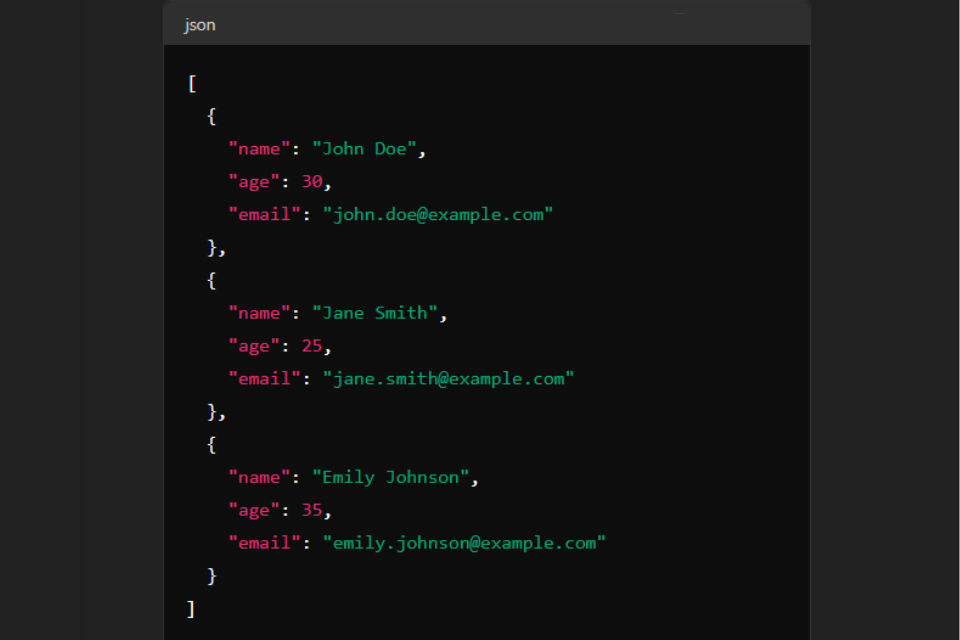Click the "name" key above age 30
The image size is (960, 640).
point(260,149)
